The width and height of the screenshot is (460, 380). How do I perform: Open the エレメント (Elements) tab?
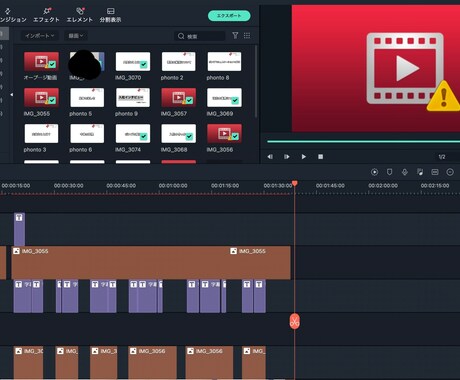(x=80, y=15)
